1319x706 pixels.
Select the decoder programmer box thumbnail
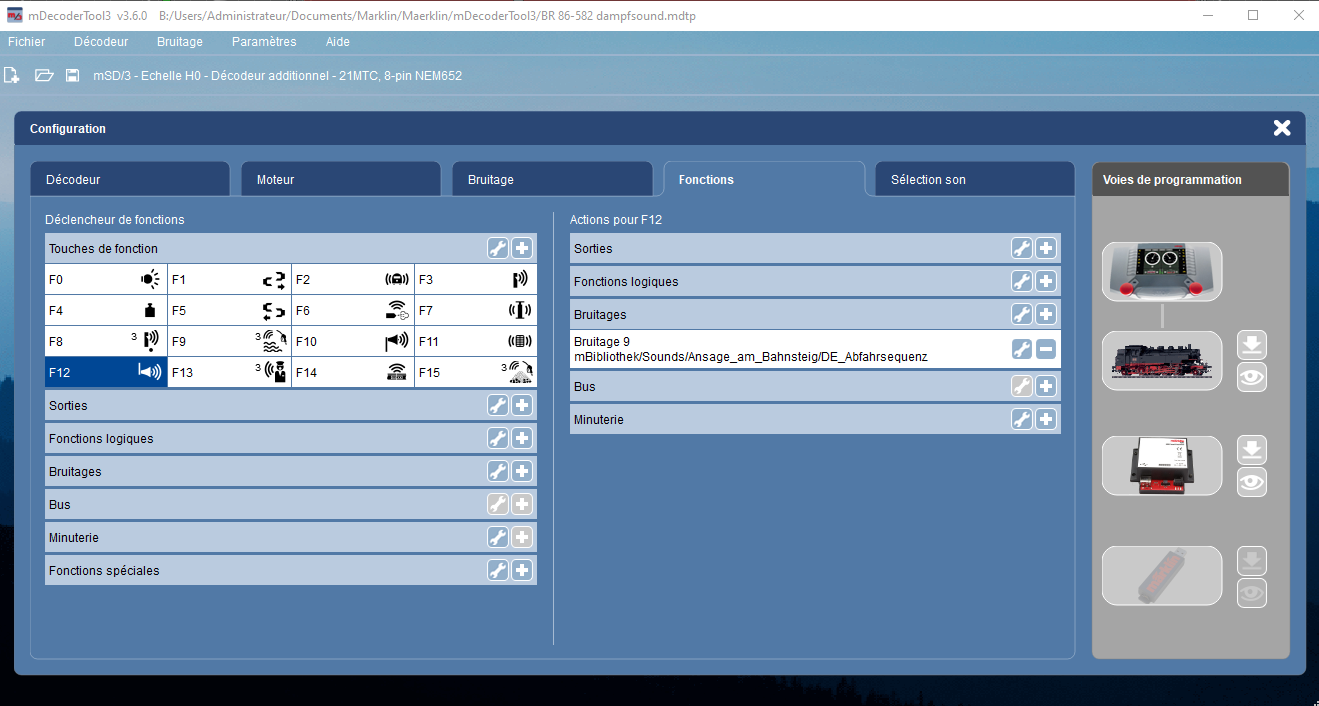click(x=1162, y=466)
